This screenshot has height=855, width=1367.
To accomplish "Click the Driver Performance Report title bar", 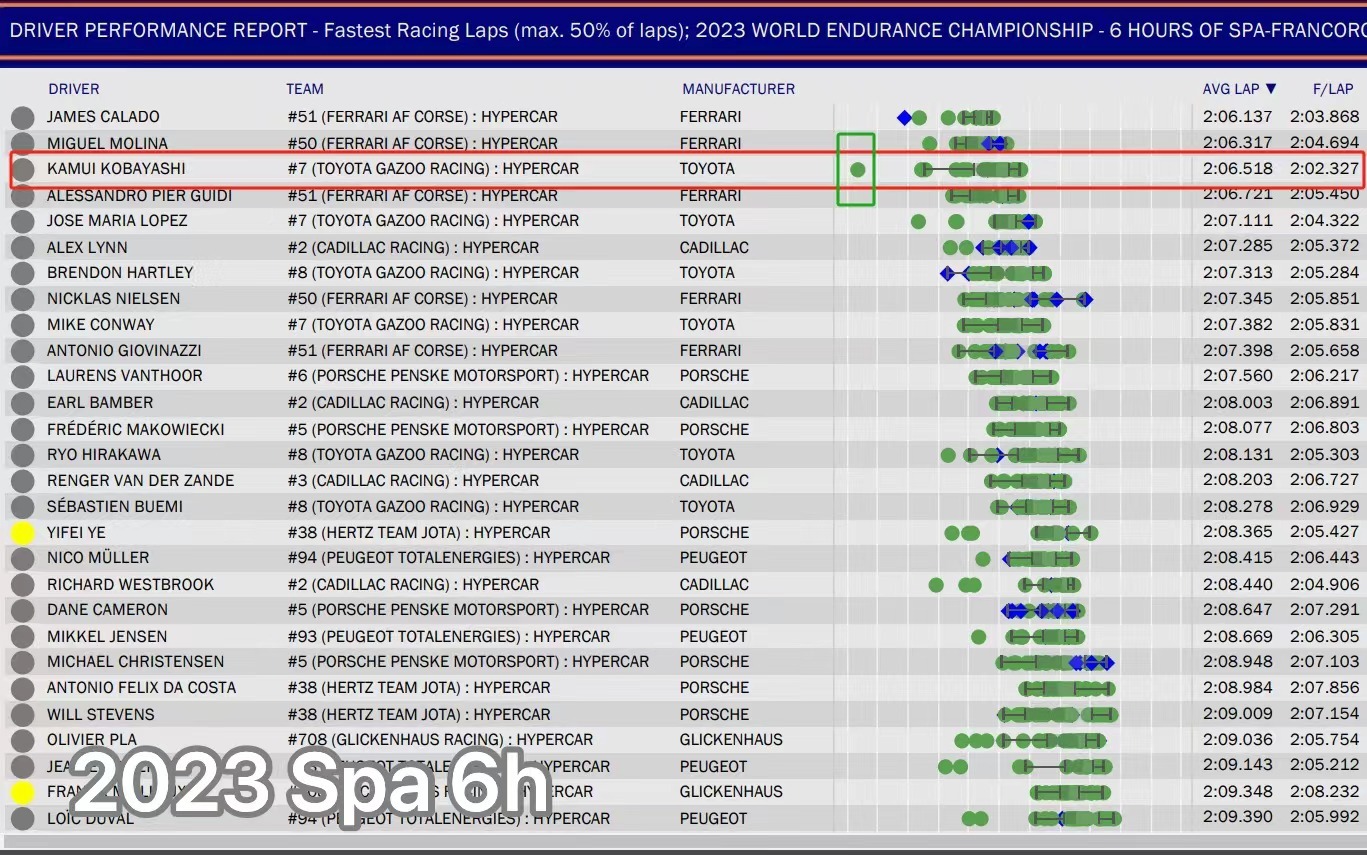I will pyautogui.click(x=683, y=30).
